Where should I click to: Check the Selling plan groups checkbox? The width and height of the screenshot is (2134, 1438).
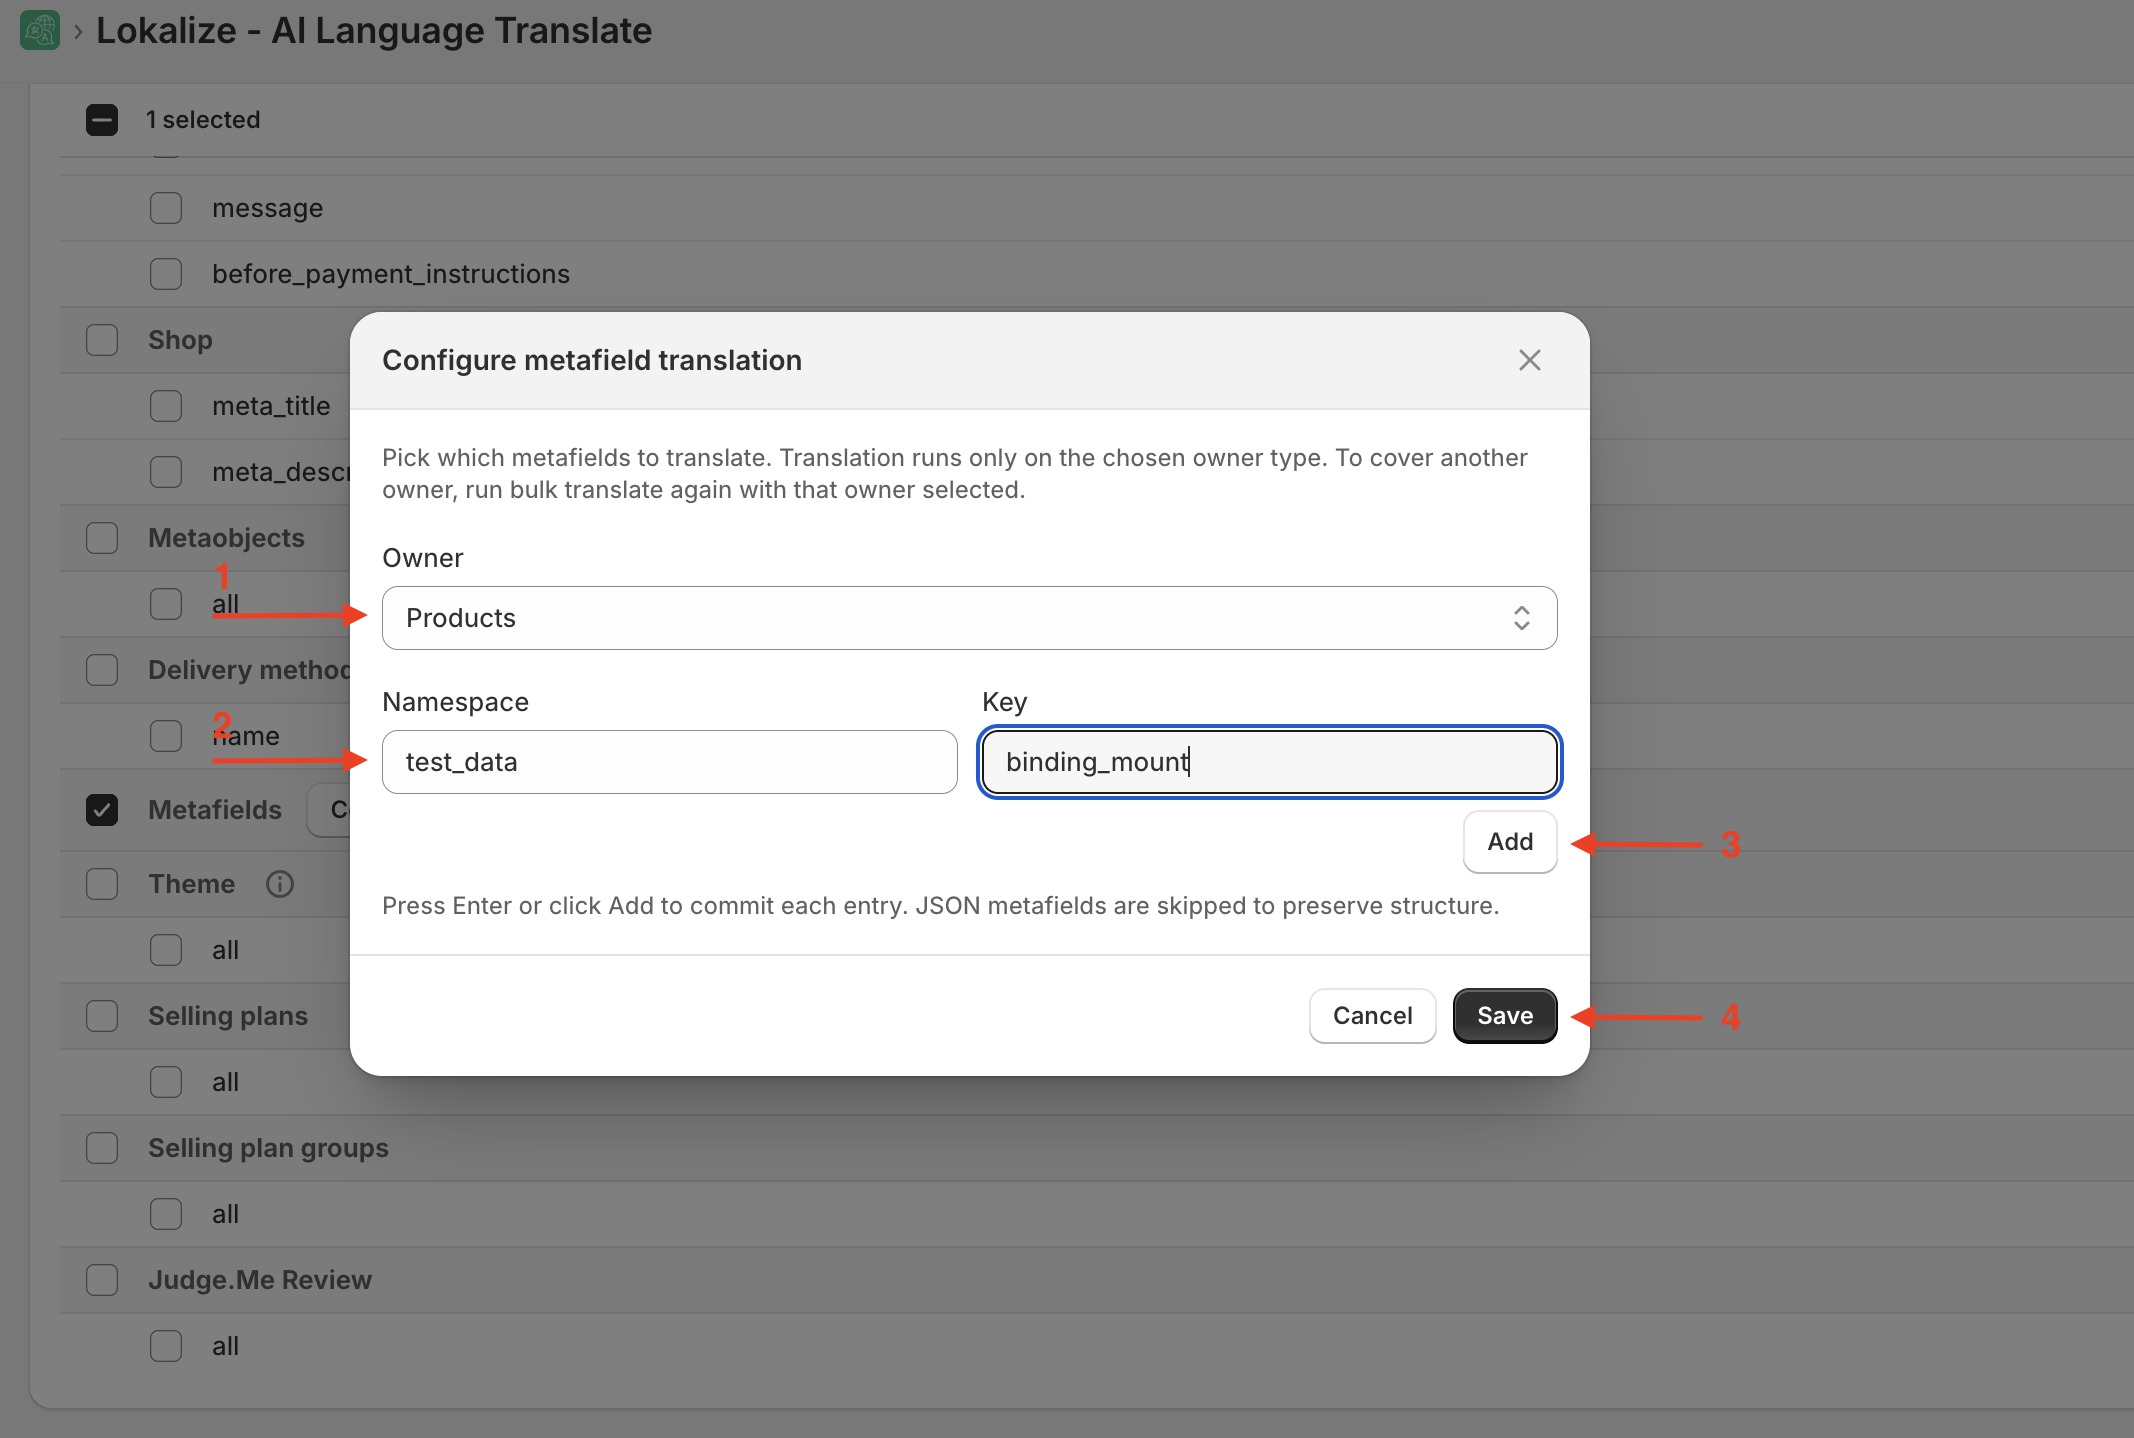[x=102, y=1148]
